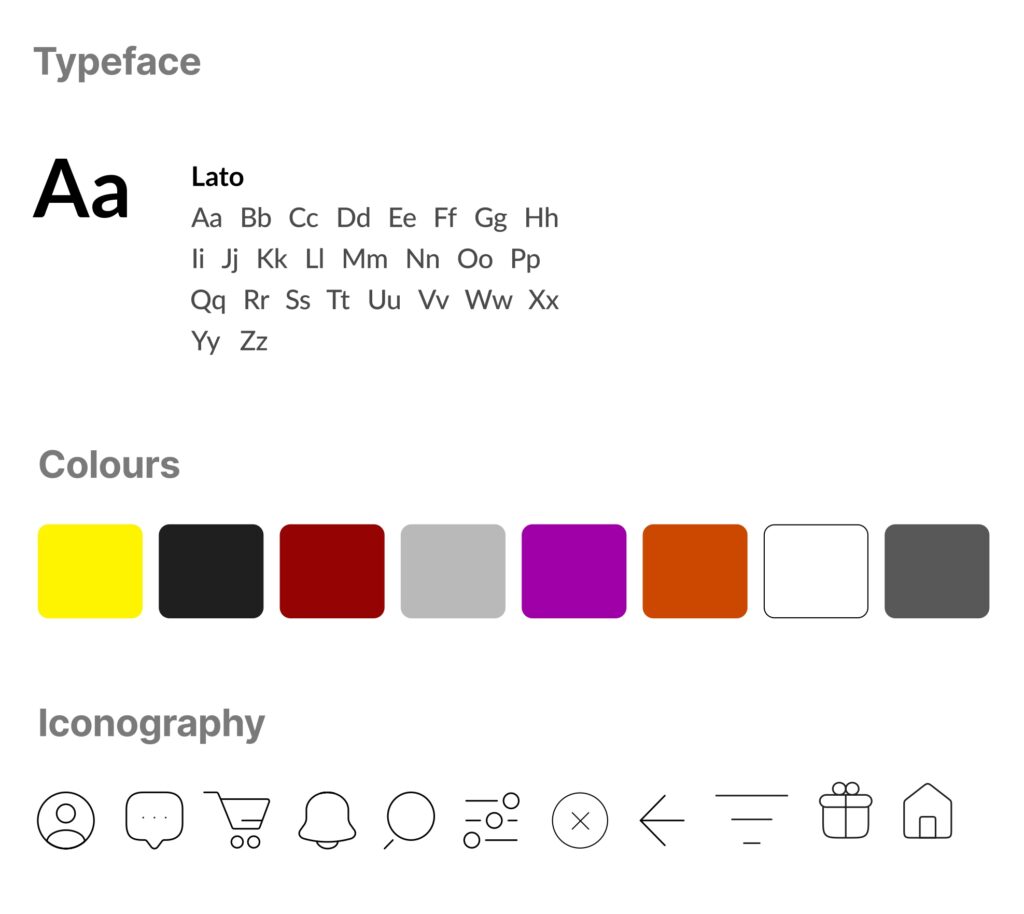
Task: Click the Lato font name label
Action: pos(217,177)
